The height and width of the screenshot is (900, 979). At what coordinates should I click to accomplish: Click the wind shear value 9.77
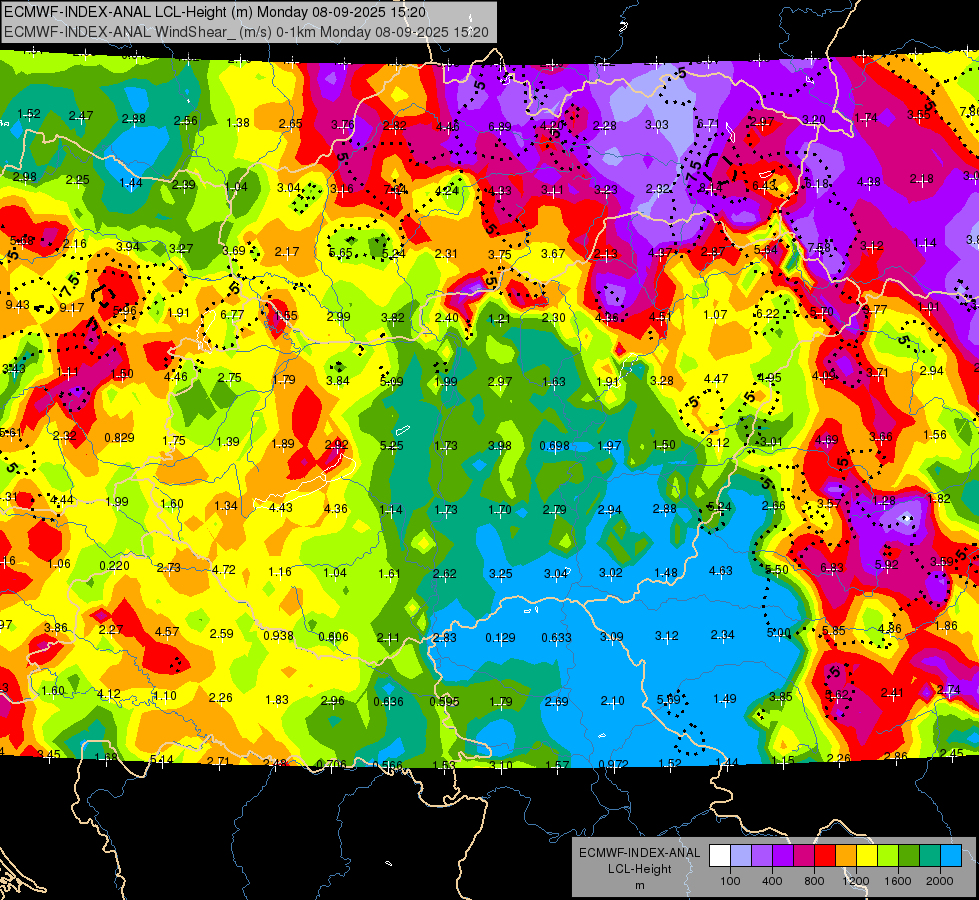pyautogui.click(x=875, y=309)
